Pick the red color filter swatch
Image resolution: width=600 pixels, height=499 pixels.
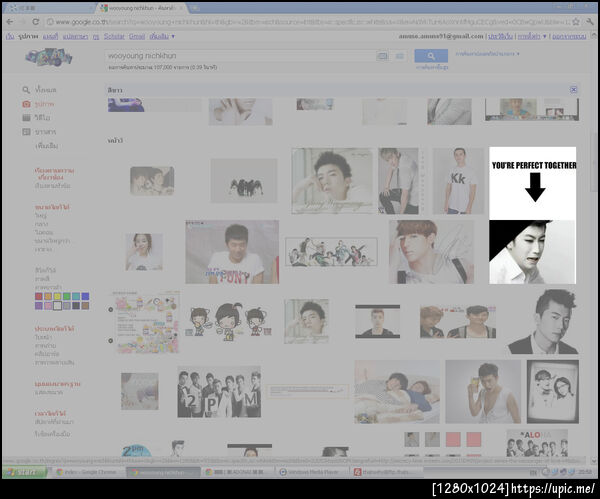point(39,296)
